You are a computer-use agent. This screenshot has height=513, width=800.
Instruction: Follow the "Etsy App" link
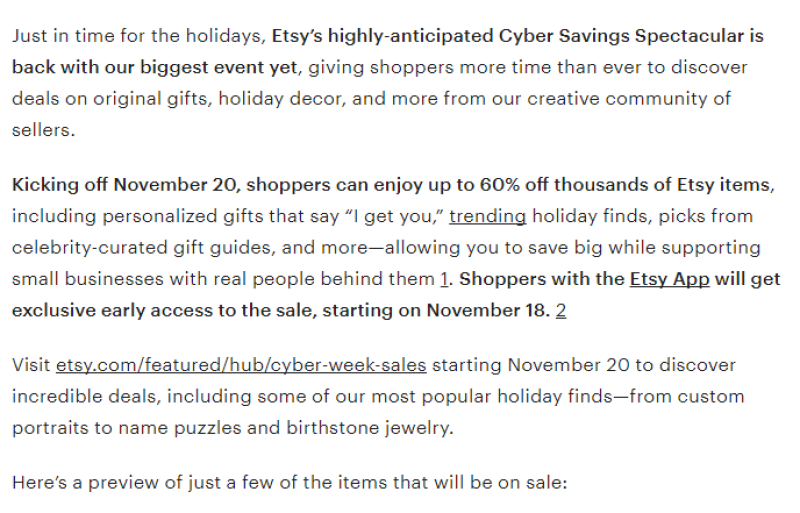click(669, 279)
